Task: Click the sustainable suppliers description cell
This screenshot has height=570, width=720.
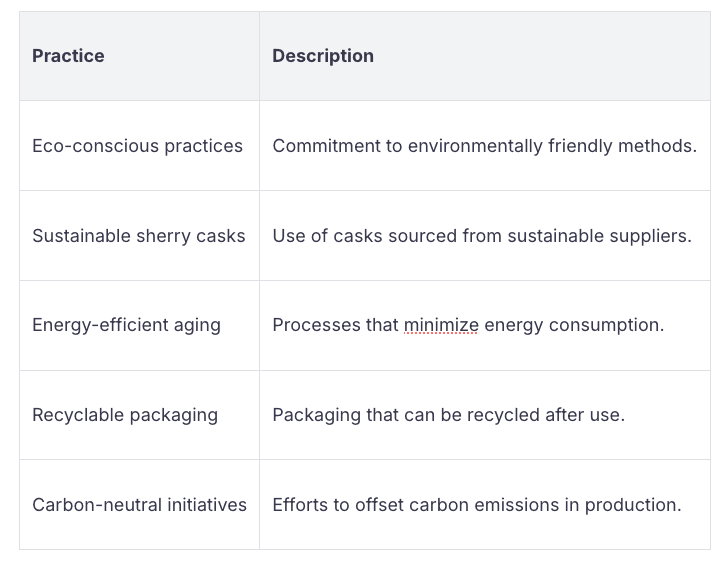Action: tap(481, 236)
